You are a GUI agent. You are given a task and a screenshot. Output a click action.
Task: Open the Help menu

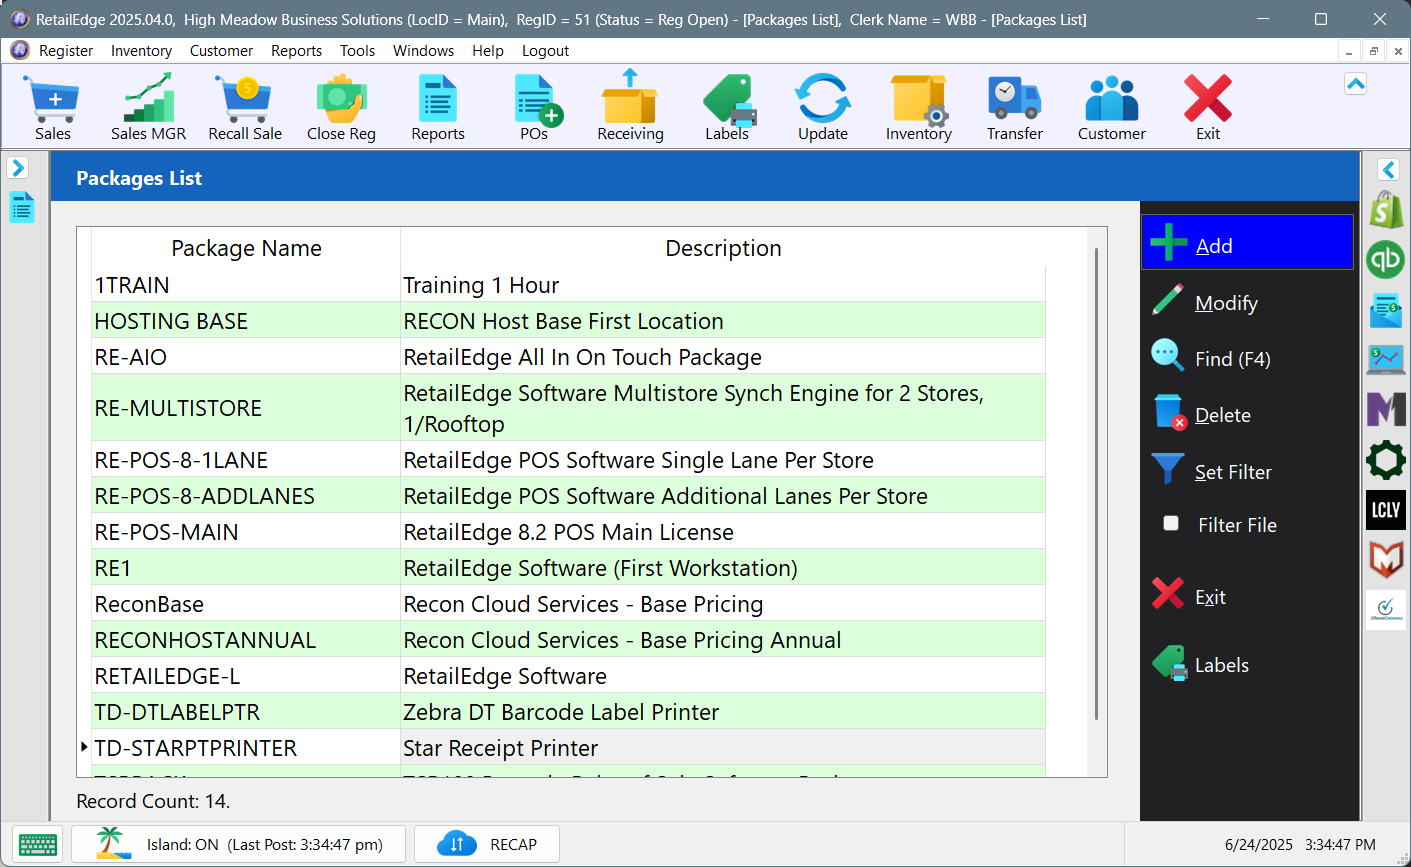(488, 50)
